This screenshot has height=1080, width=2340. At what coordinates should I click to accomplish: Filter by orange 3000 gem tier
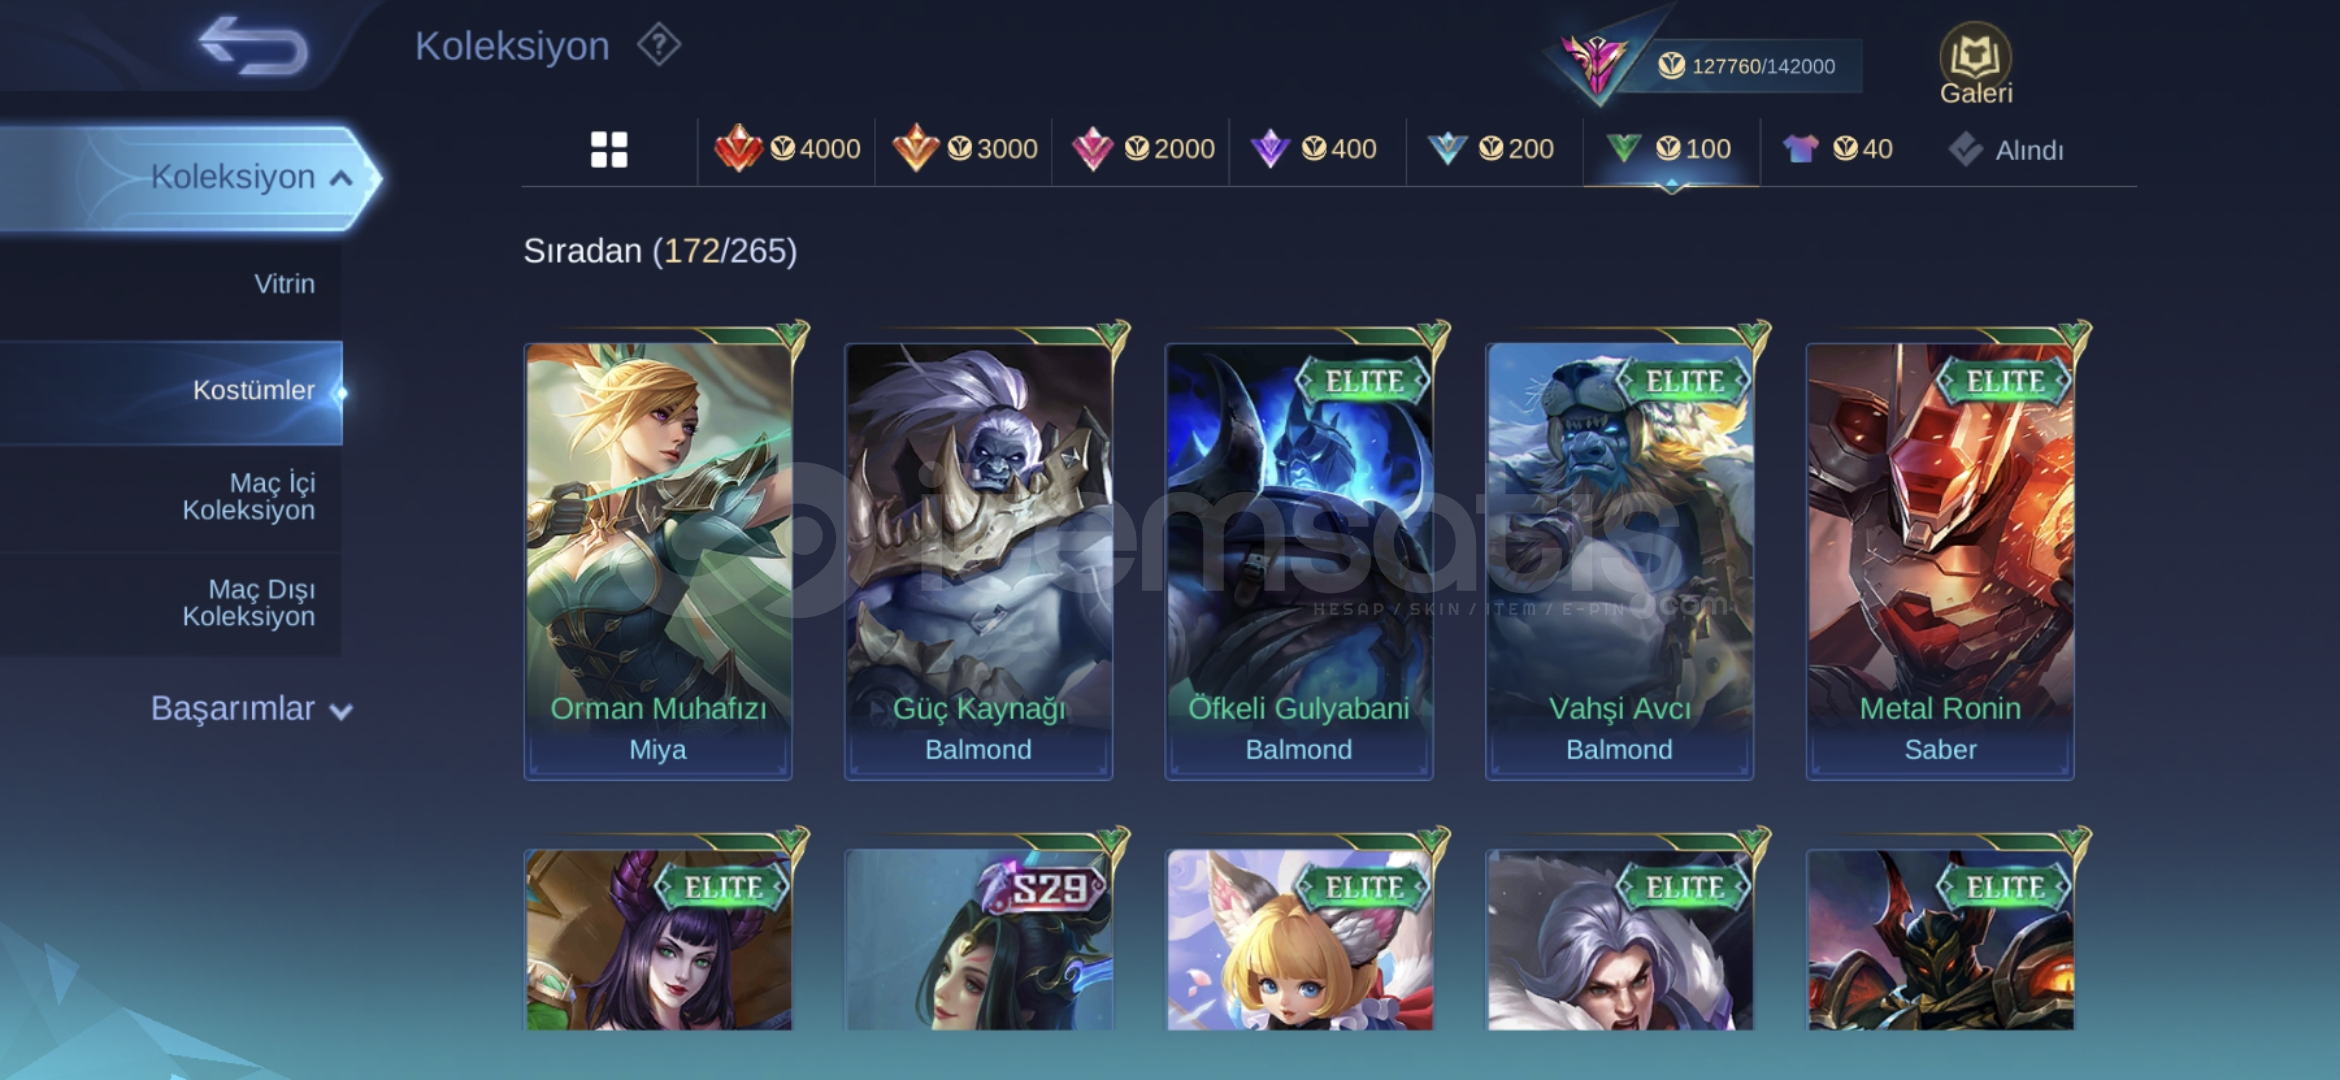pos(964,149)
